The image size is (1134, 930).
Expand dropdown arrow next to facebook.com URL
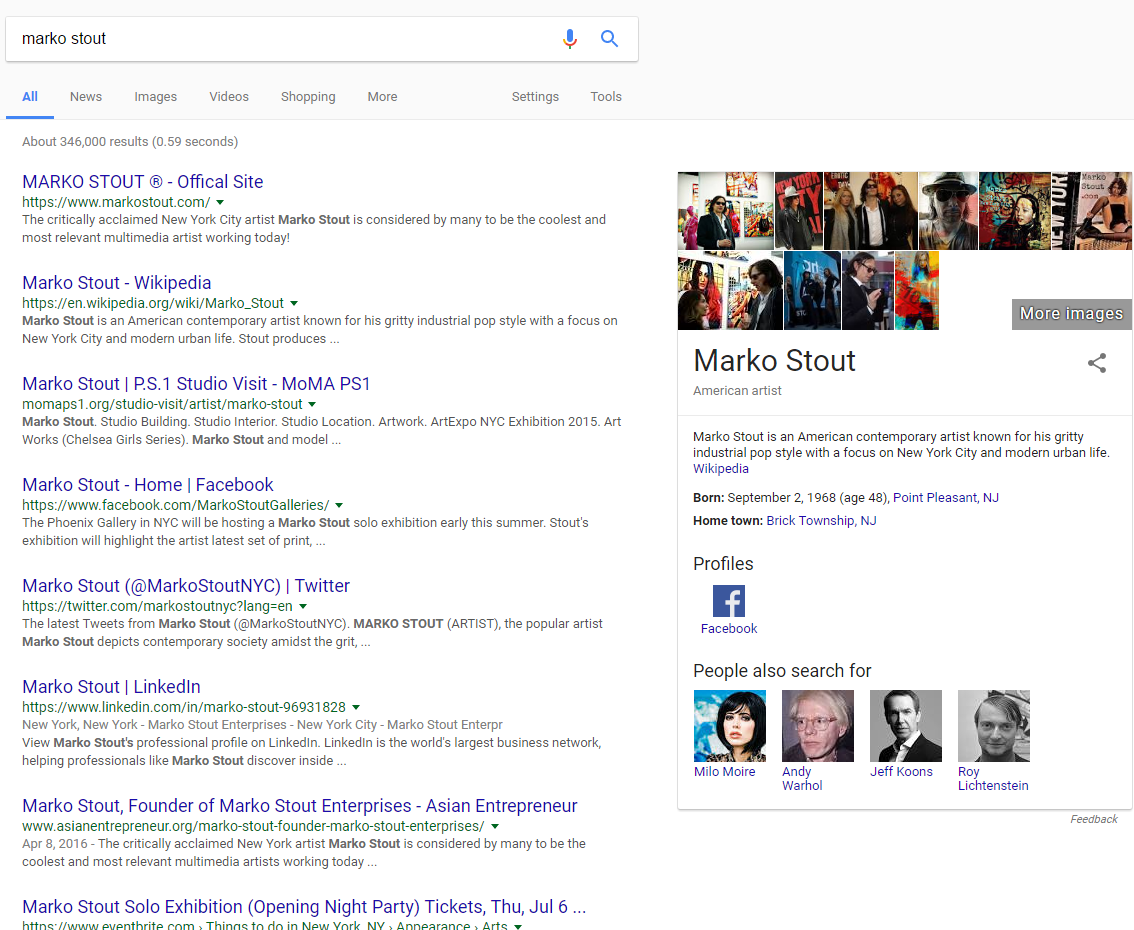pyautogui.click(x=339, y=505)
